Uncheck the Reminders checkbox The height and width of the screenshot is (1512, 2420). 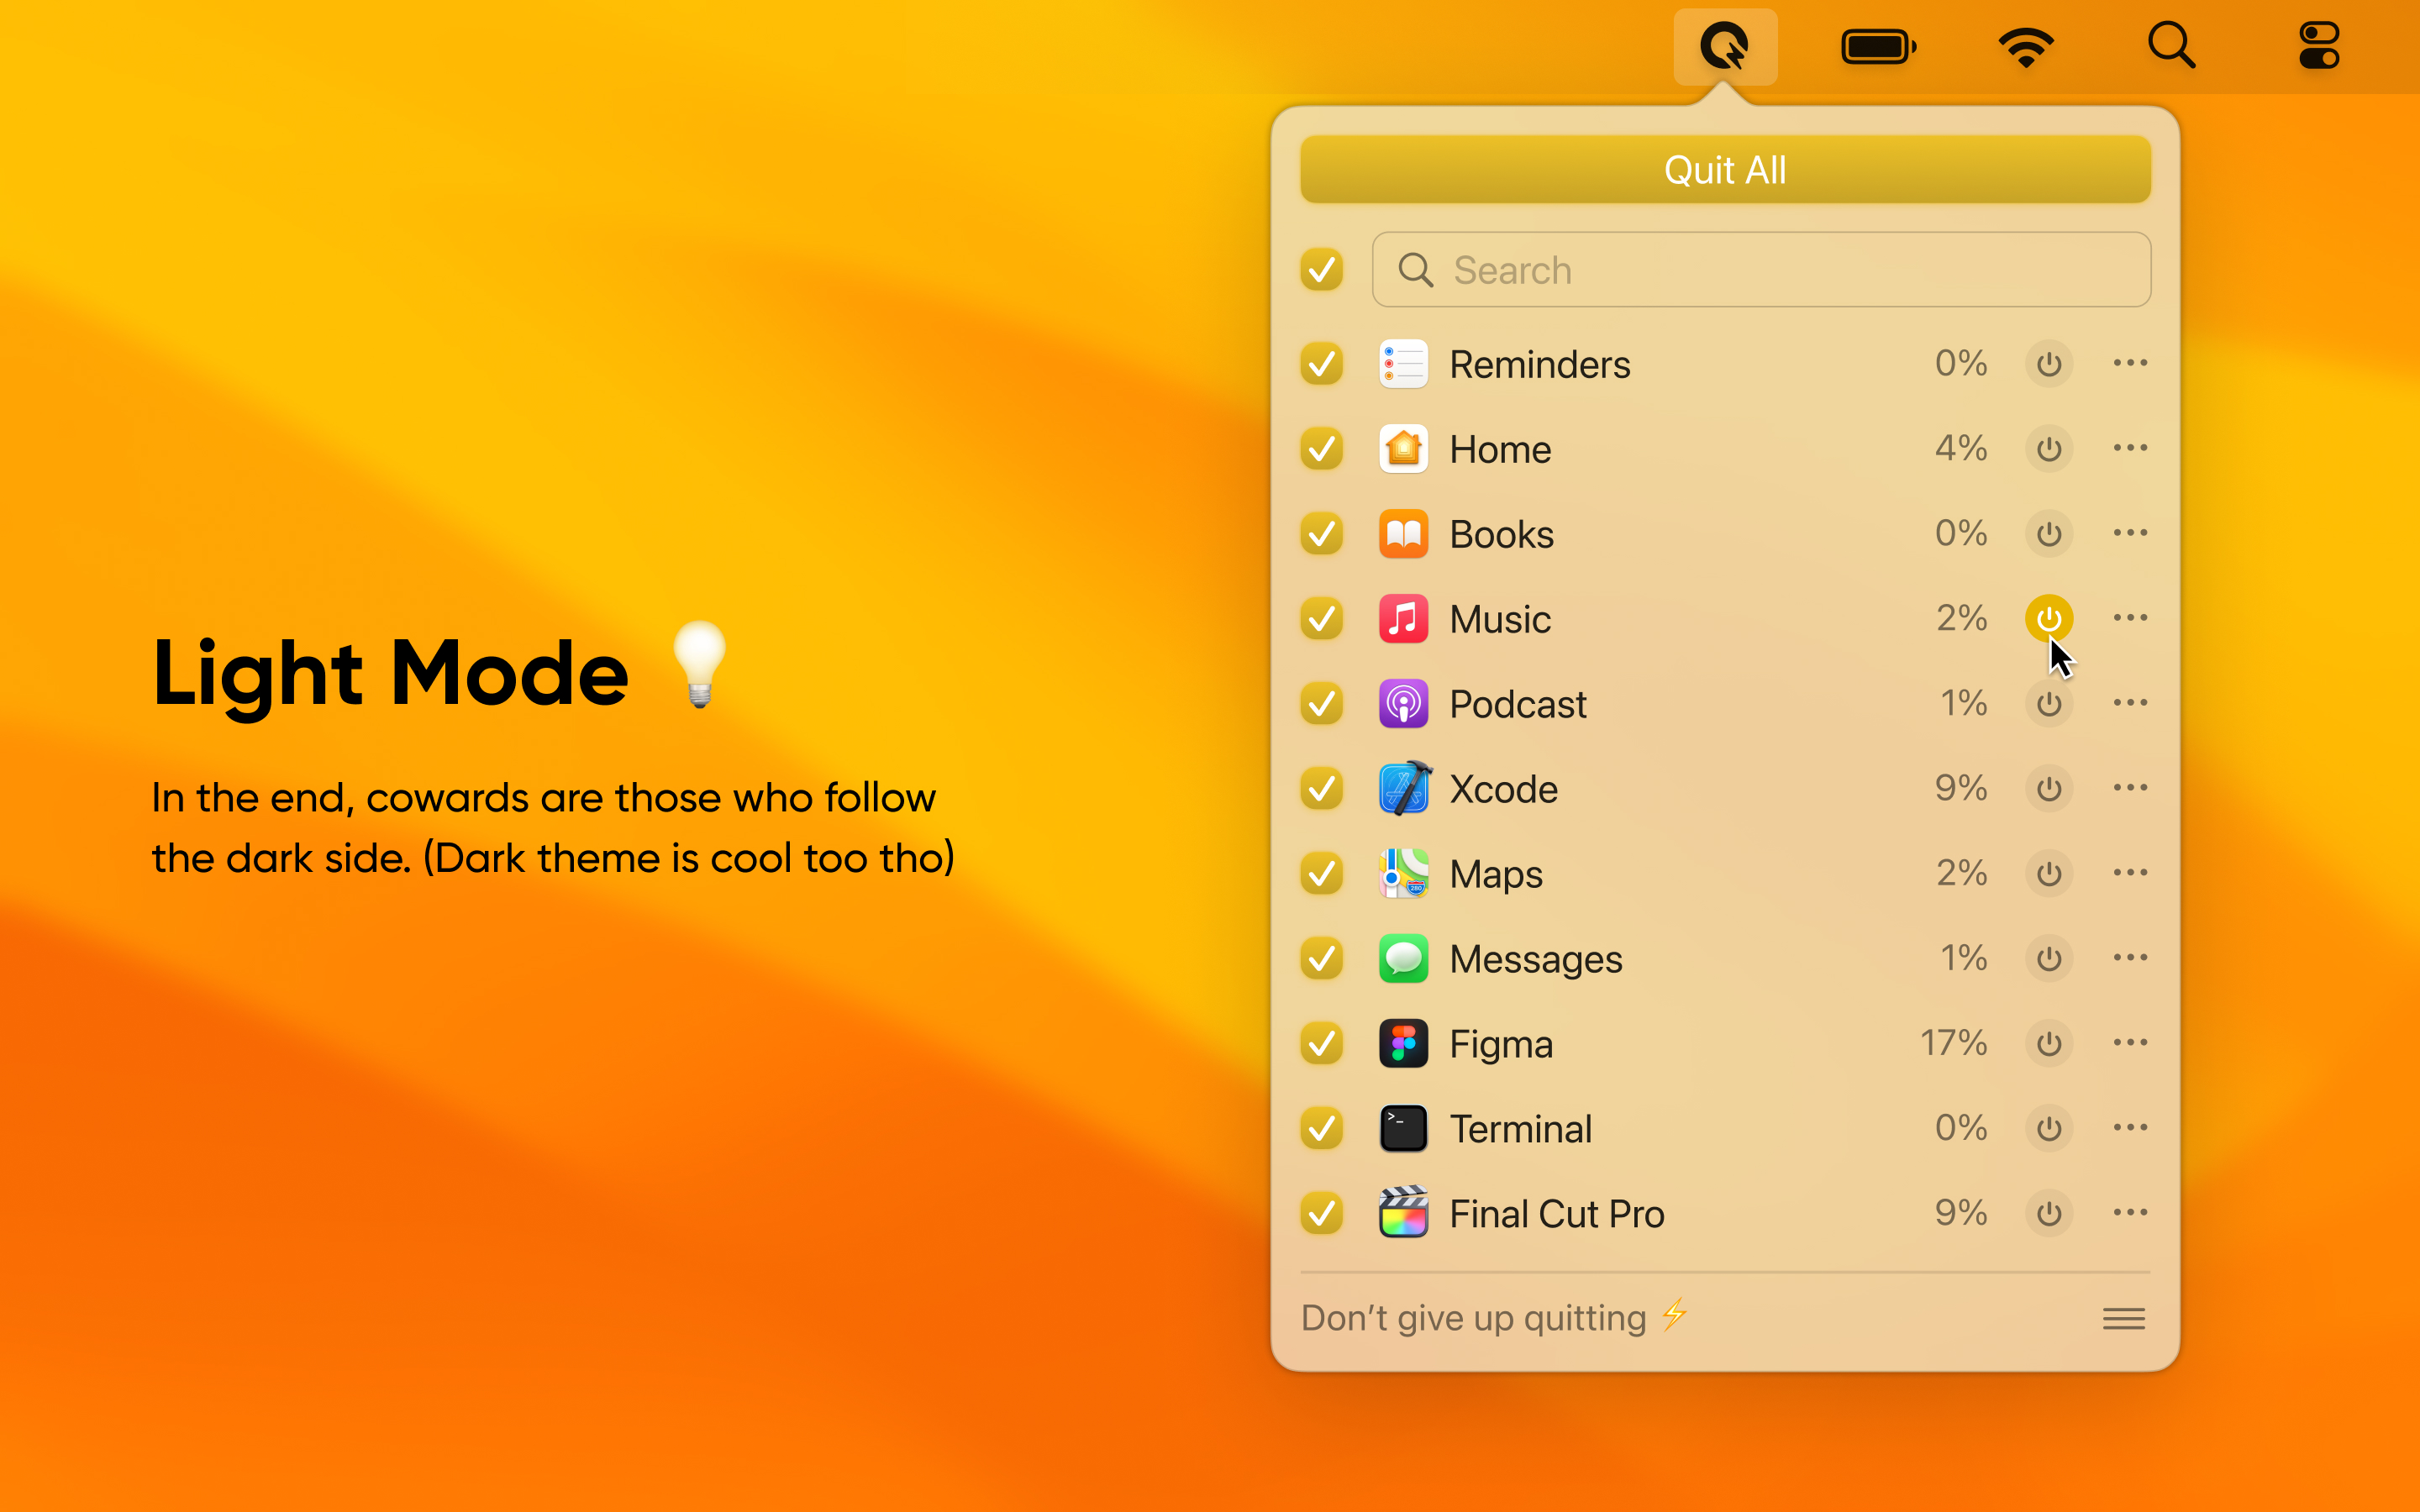1322,364
